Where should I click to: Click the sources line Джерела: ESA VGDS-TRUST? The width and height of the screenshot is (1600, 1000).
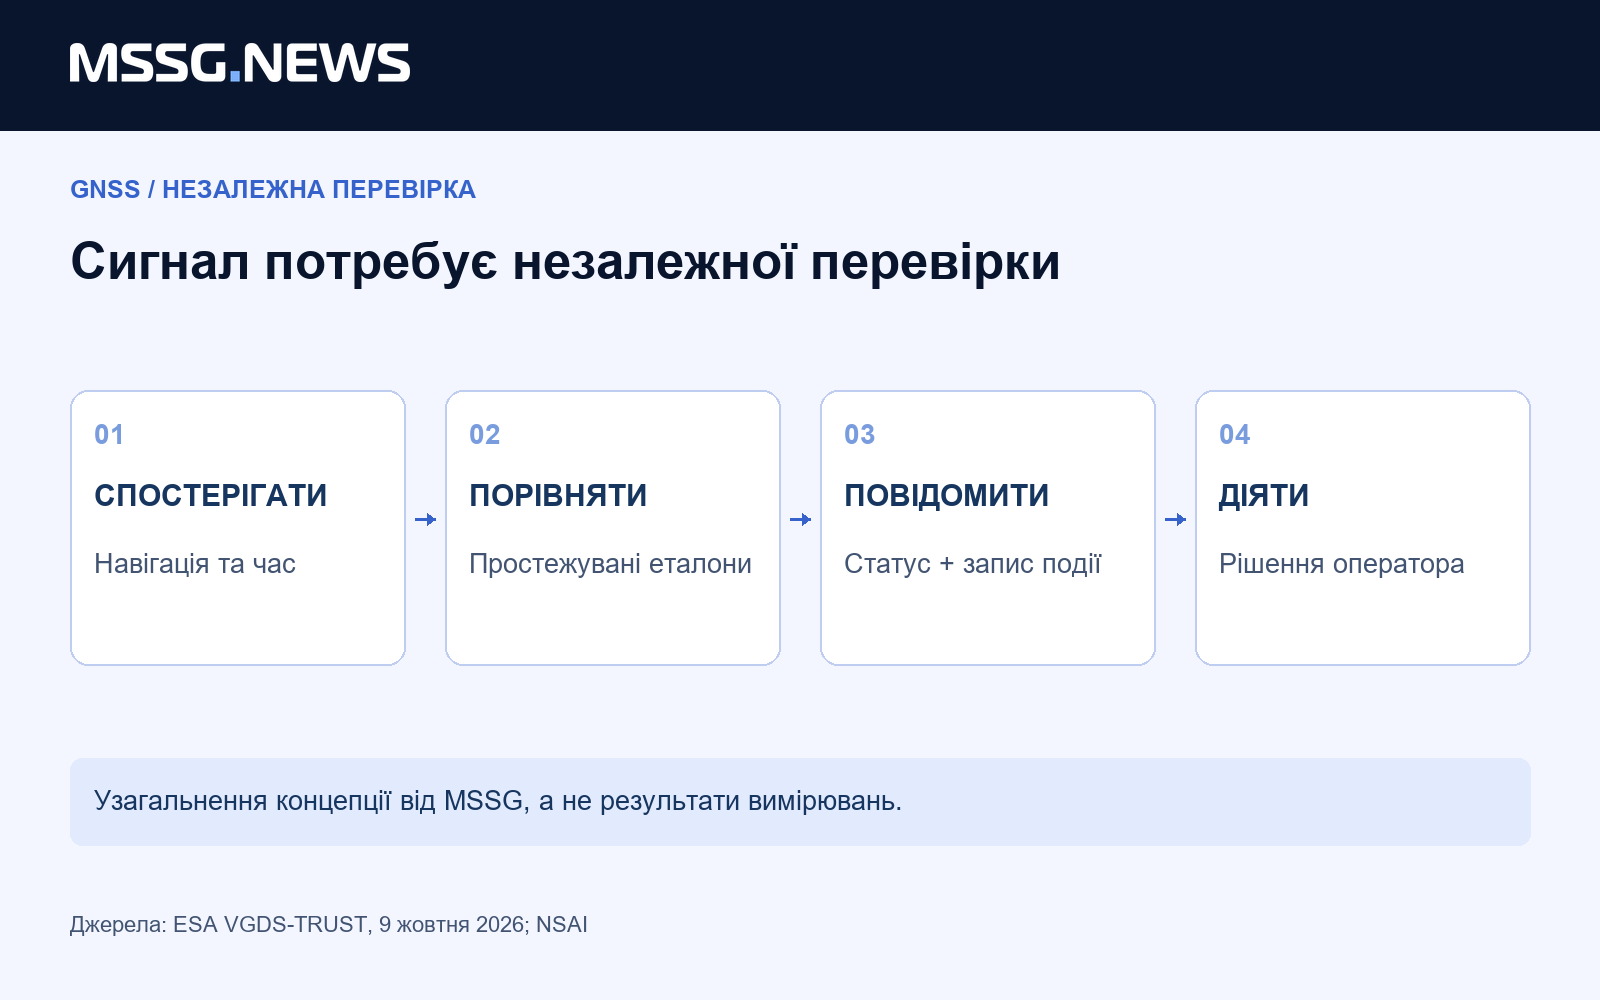click(329, 924)
